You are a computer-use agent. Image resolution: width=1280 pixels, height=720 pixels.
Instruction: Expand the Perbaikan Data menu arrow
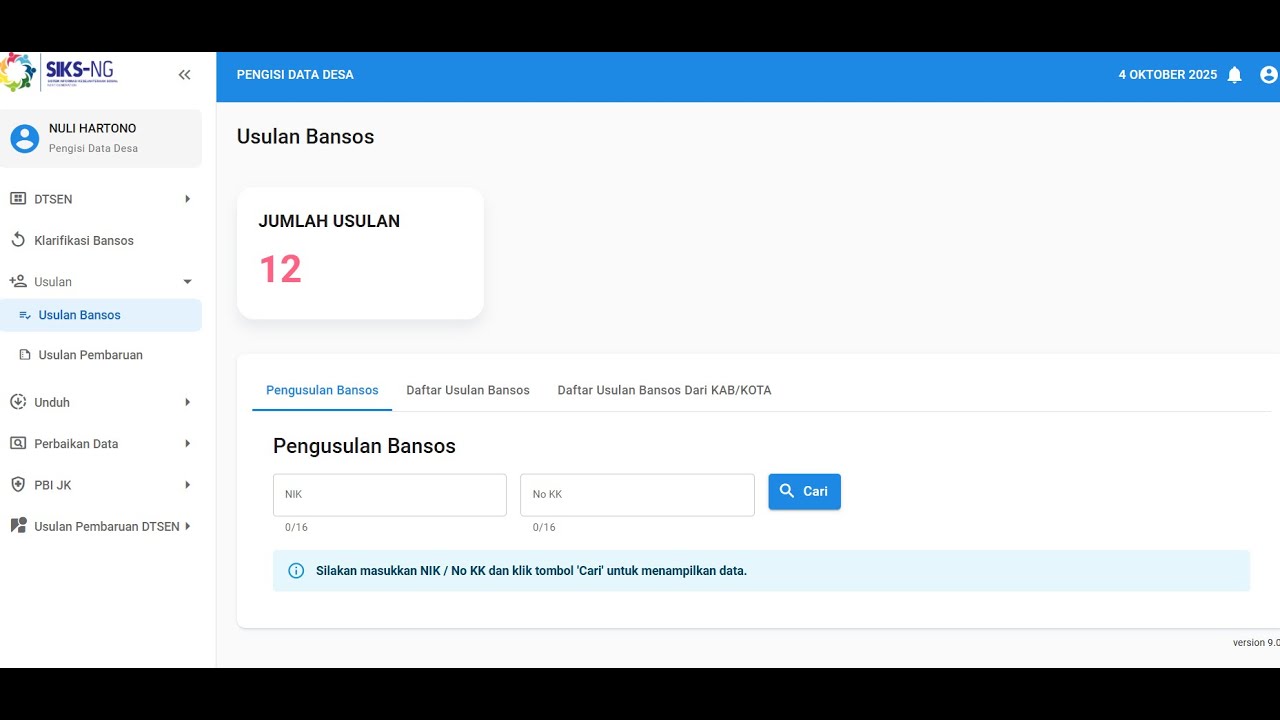(x=187, y=444)
